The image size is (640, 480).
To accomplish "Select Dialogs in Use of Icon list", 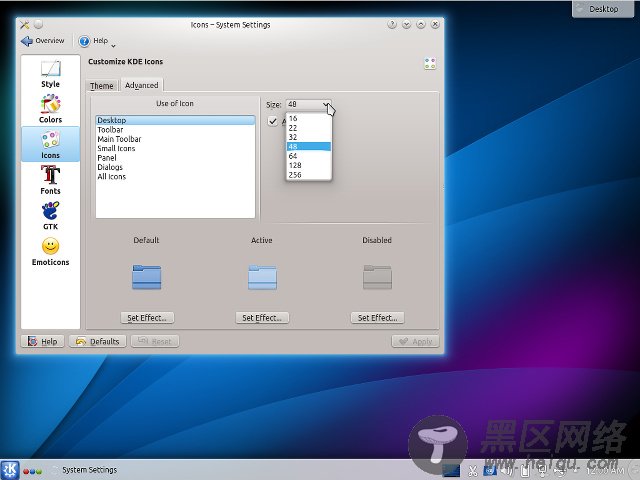I will point(175,167).
